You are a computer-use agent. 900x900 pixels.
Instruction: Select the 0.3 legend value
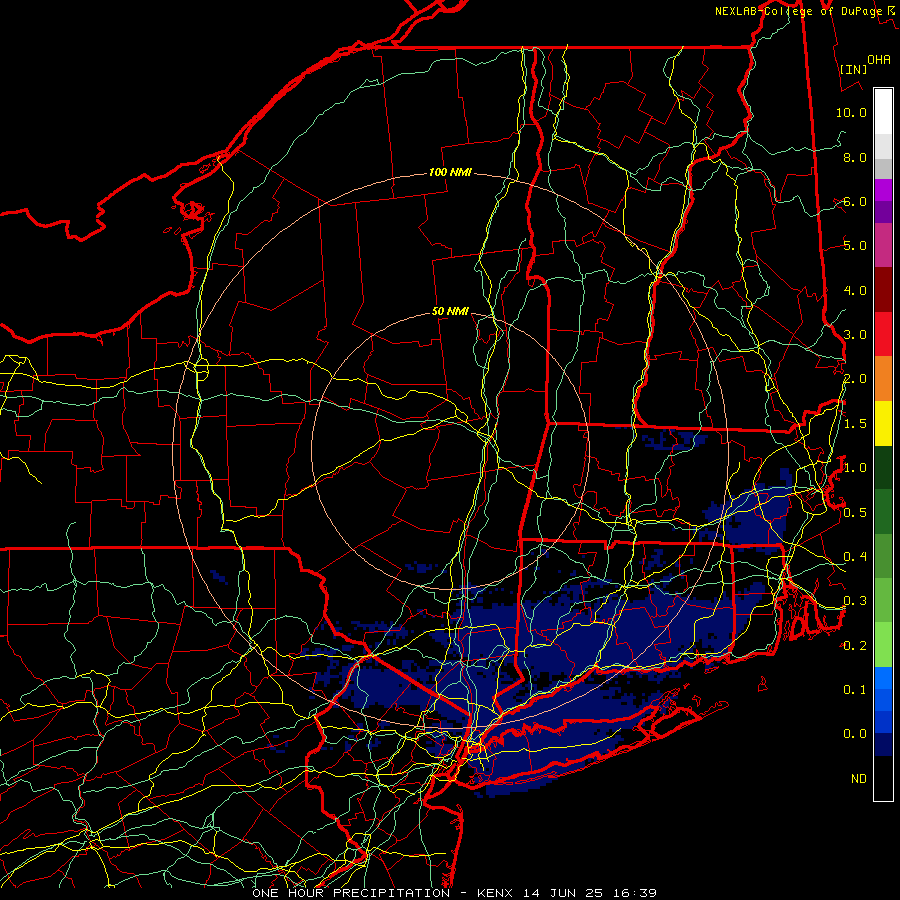click(855, 601)
